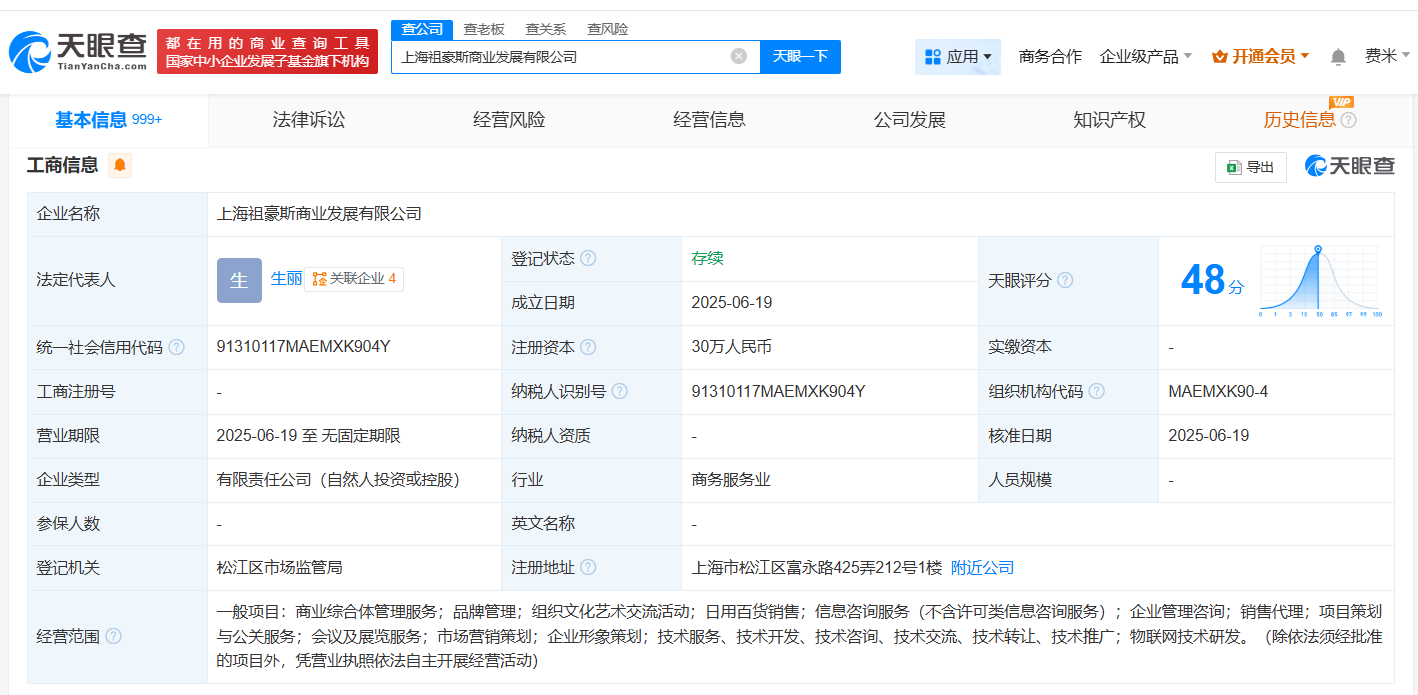1418x695 pixels.
Task: Select the 查老板 search tab
Action: [484, 29]
